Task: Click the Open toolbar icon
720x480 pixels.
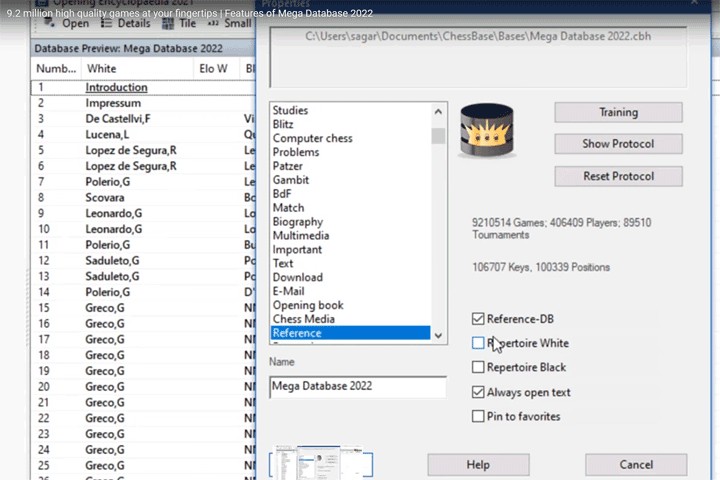Action: point(68,24)
